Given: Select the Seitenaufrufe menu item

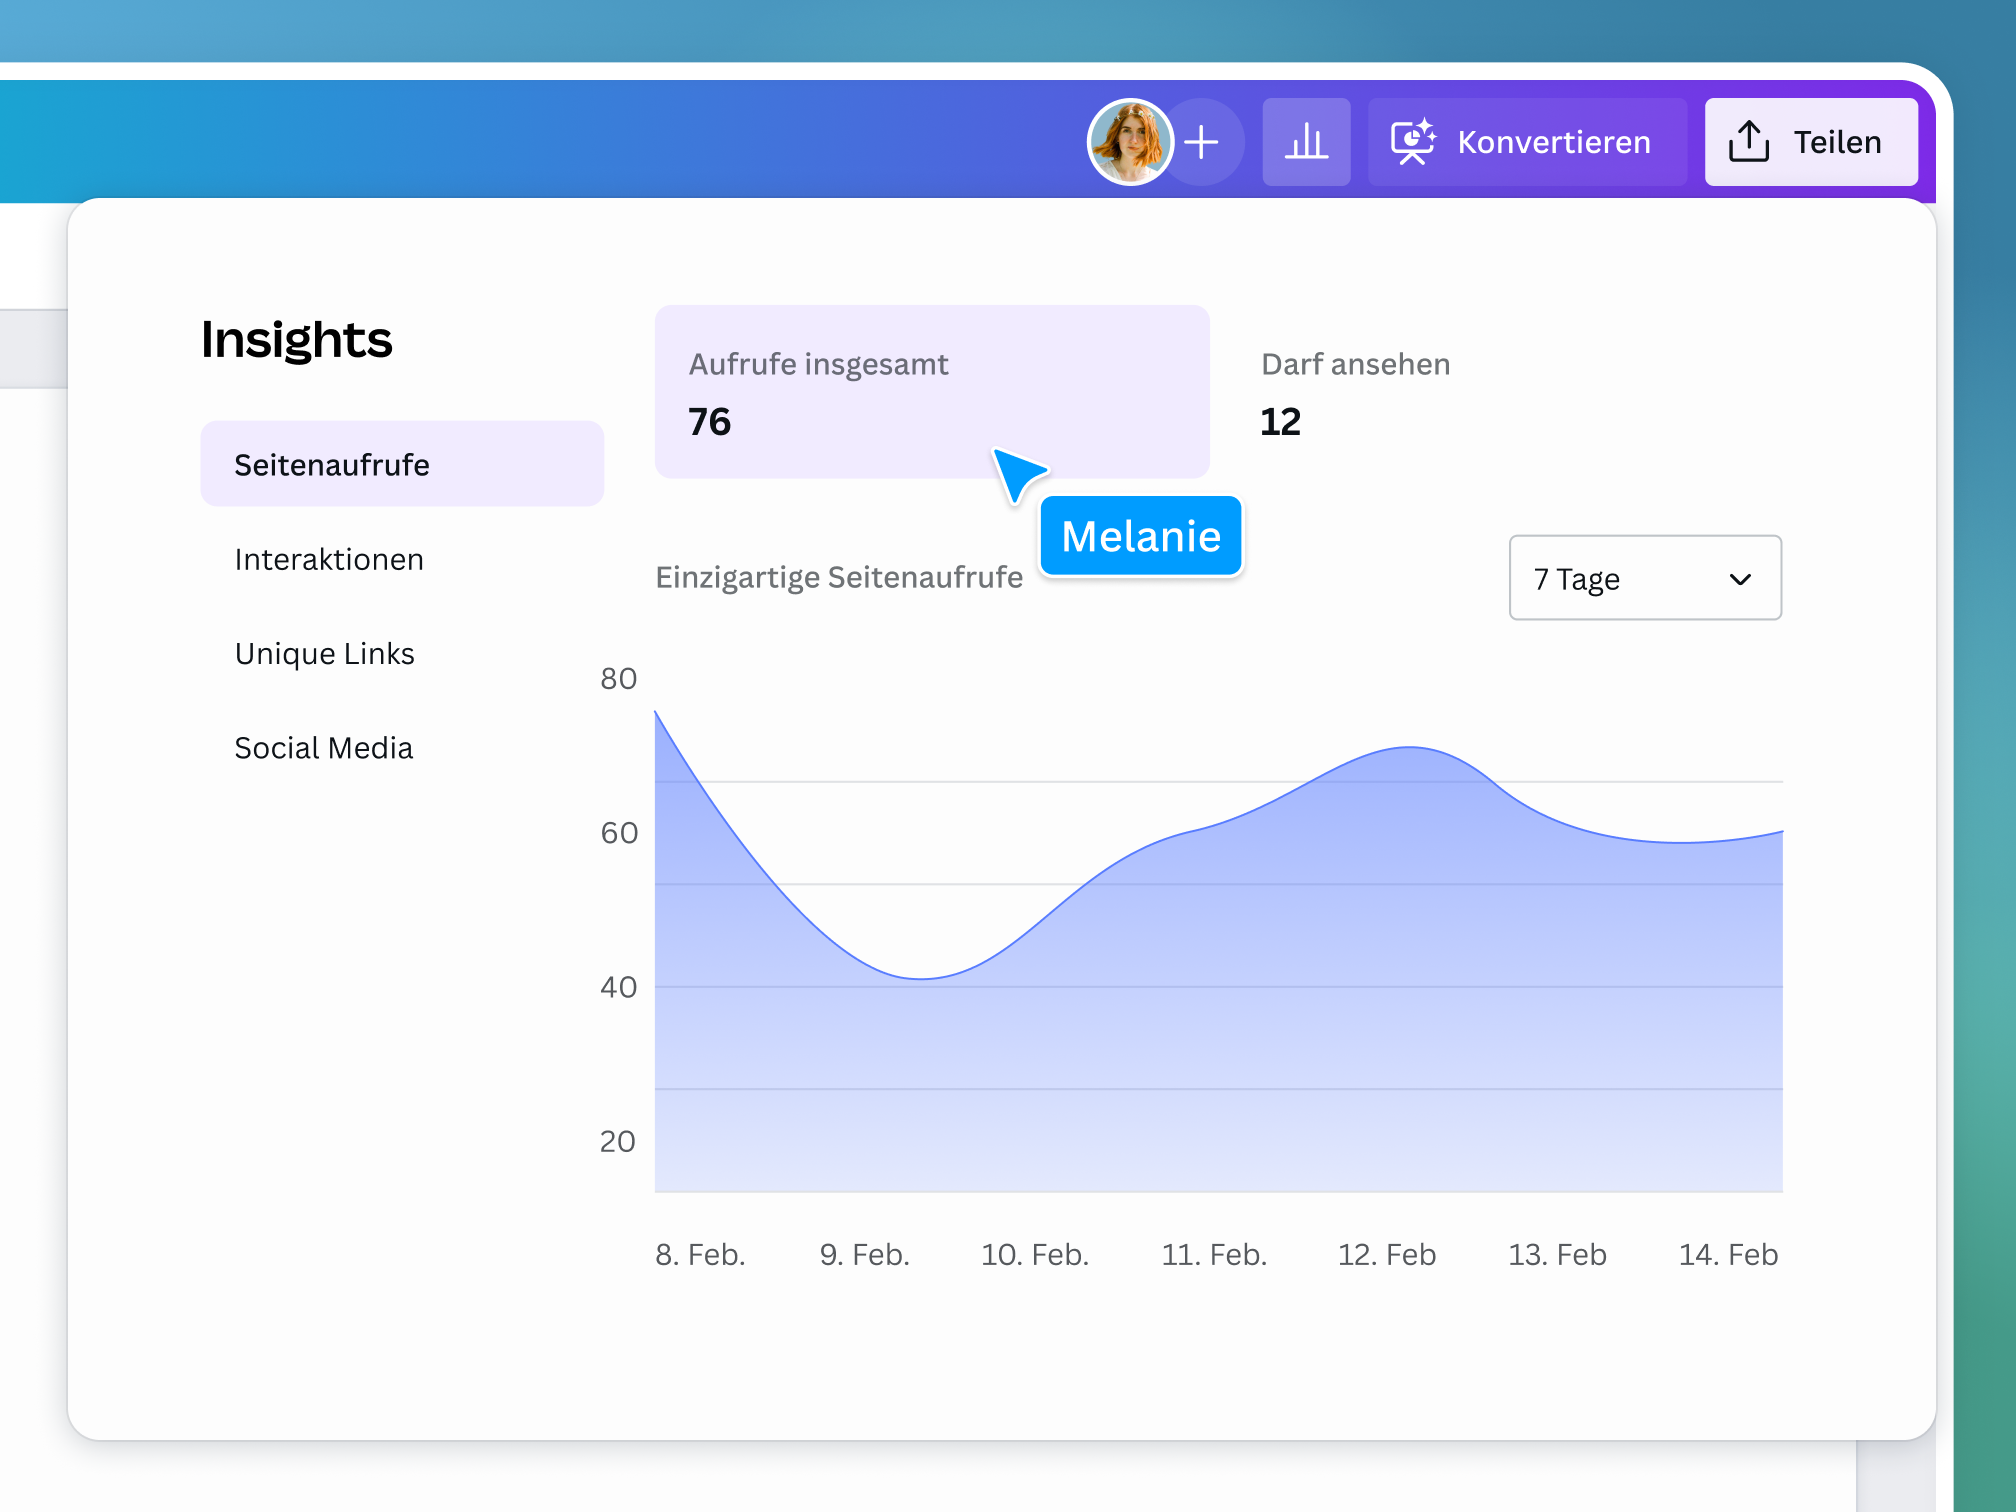Looking at the screenshot, I should pos(333,464).
